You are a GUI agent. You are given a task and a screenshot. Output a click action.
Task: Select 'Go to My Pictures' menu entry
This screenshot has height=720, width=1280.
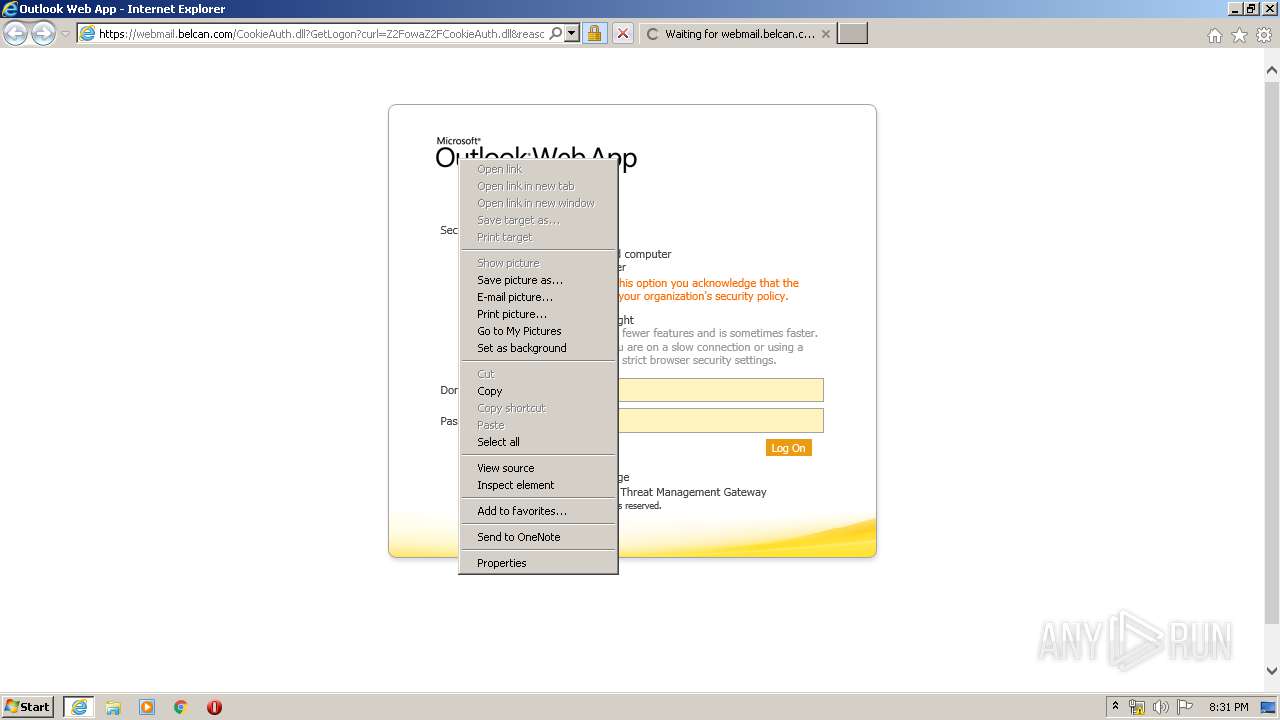click(x=538, y=331)
